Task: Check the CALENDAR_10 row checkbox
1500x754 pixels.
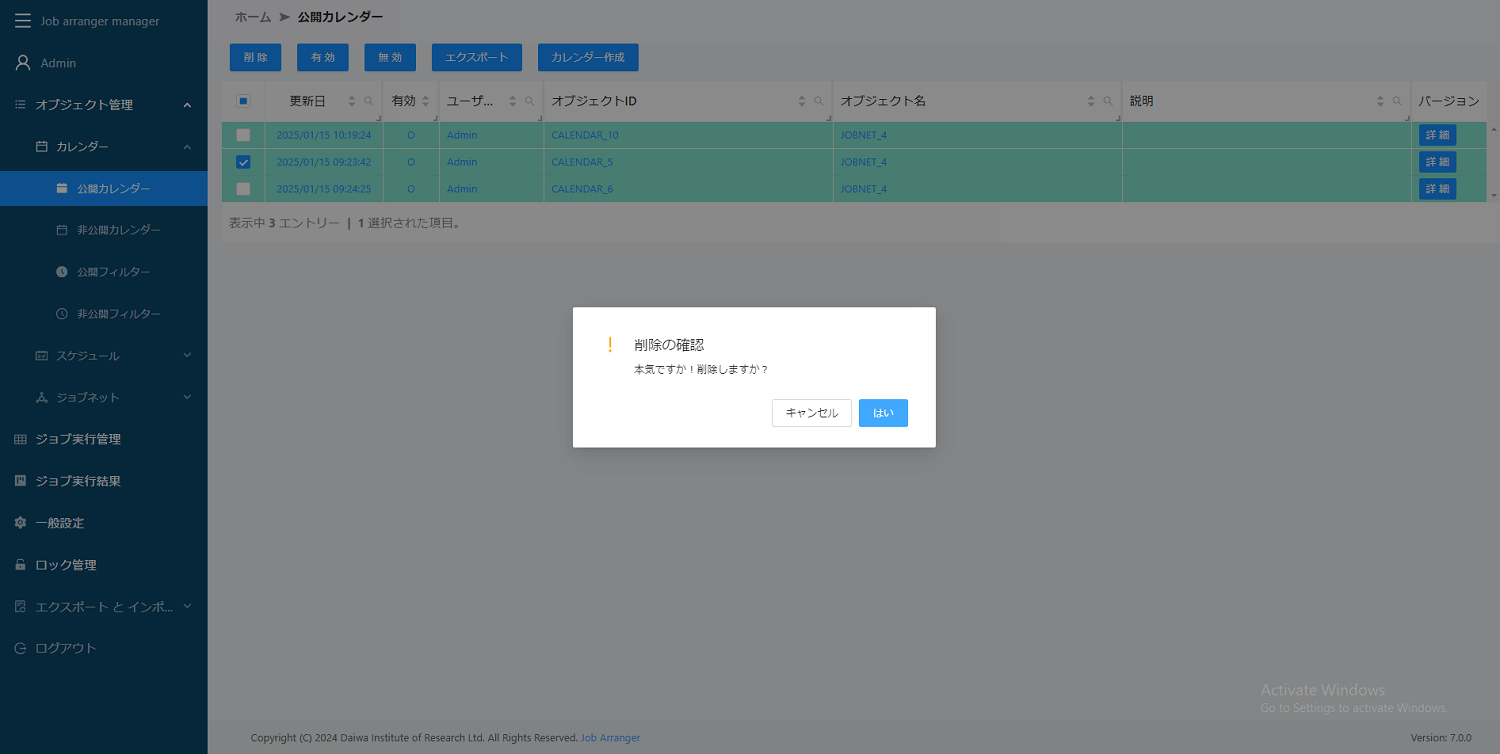Action: click(243, 134)
